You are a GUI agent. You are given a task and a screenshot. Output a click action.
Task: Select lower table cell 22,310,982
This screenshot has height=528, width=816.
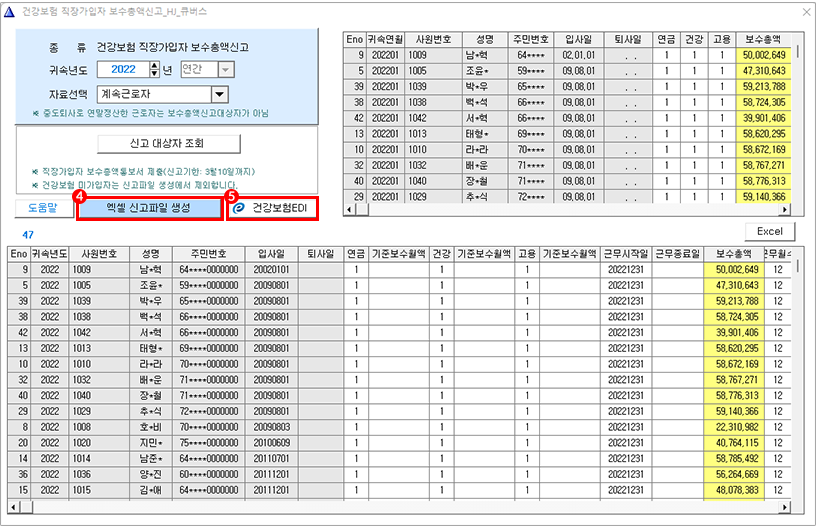[733, 427]
